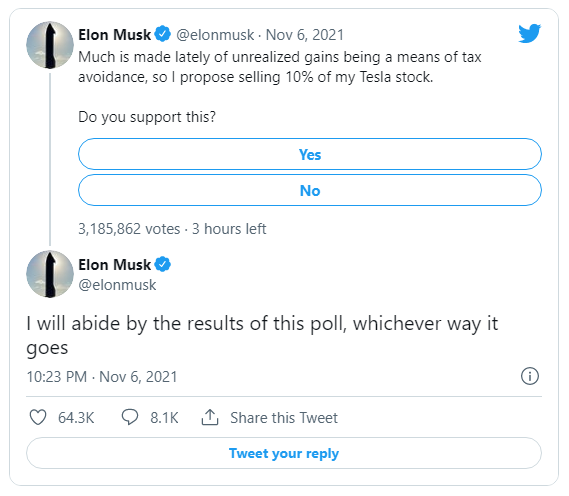
Task: Click the heart like icon
Action: pos(38,417)
